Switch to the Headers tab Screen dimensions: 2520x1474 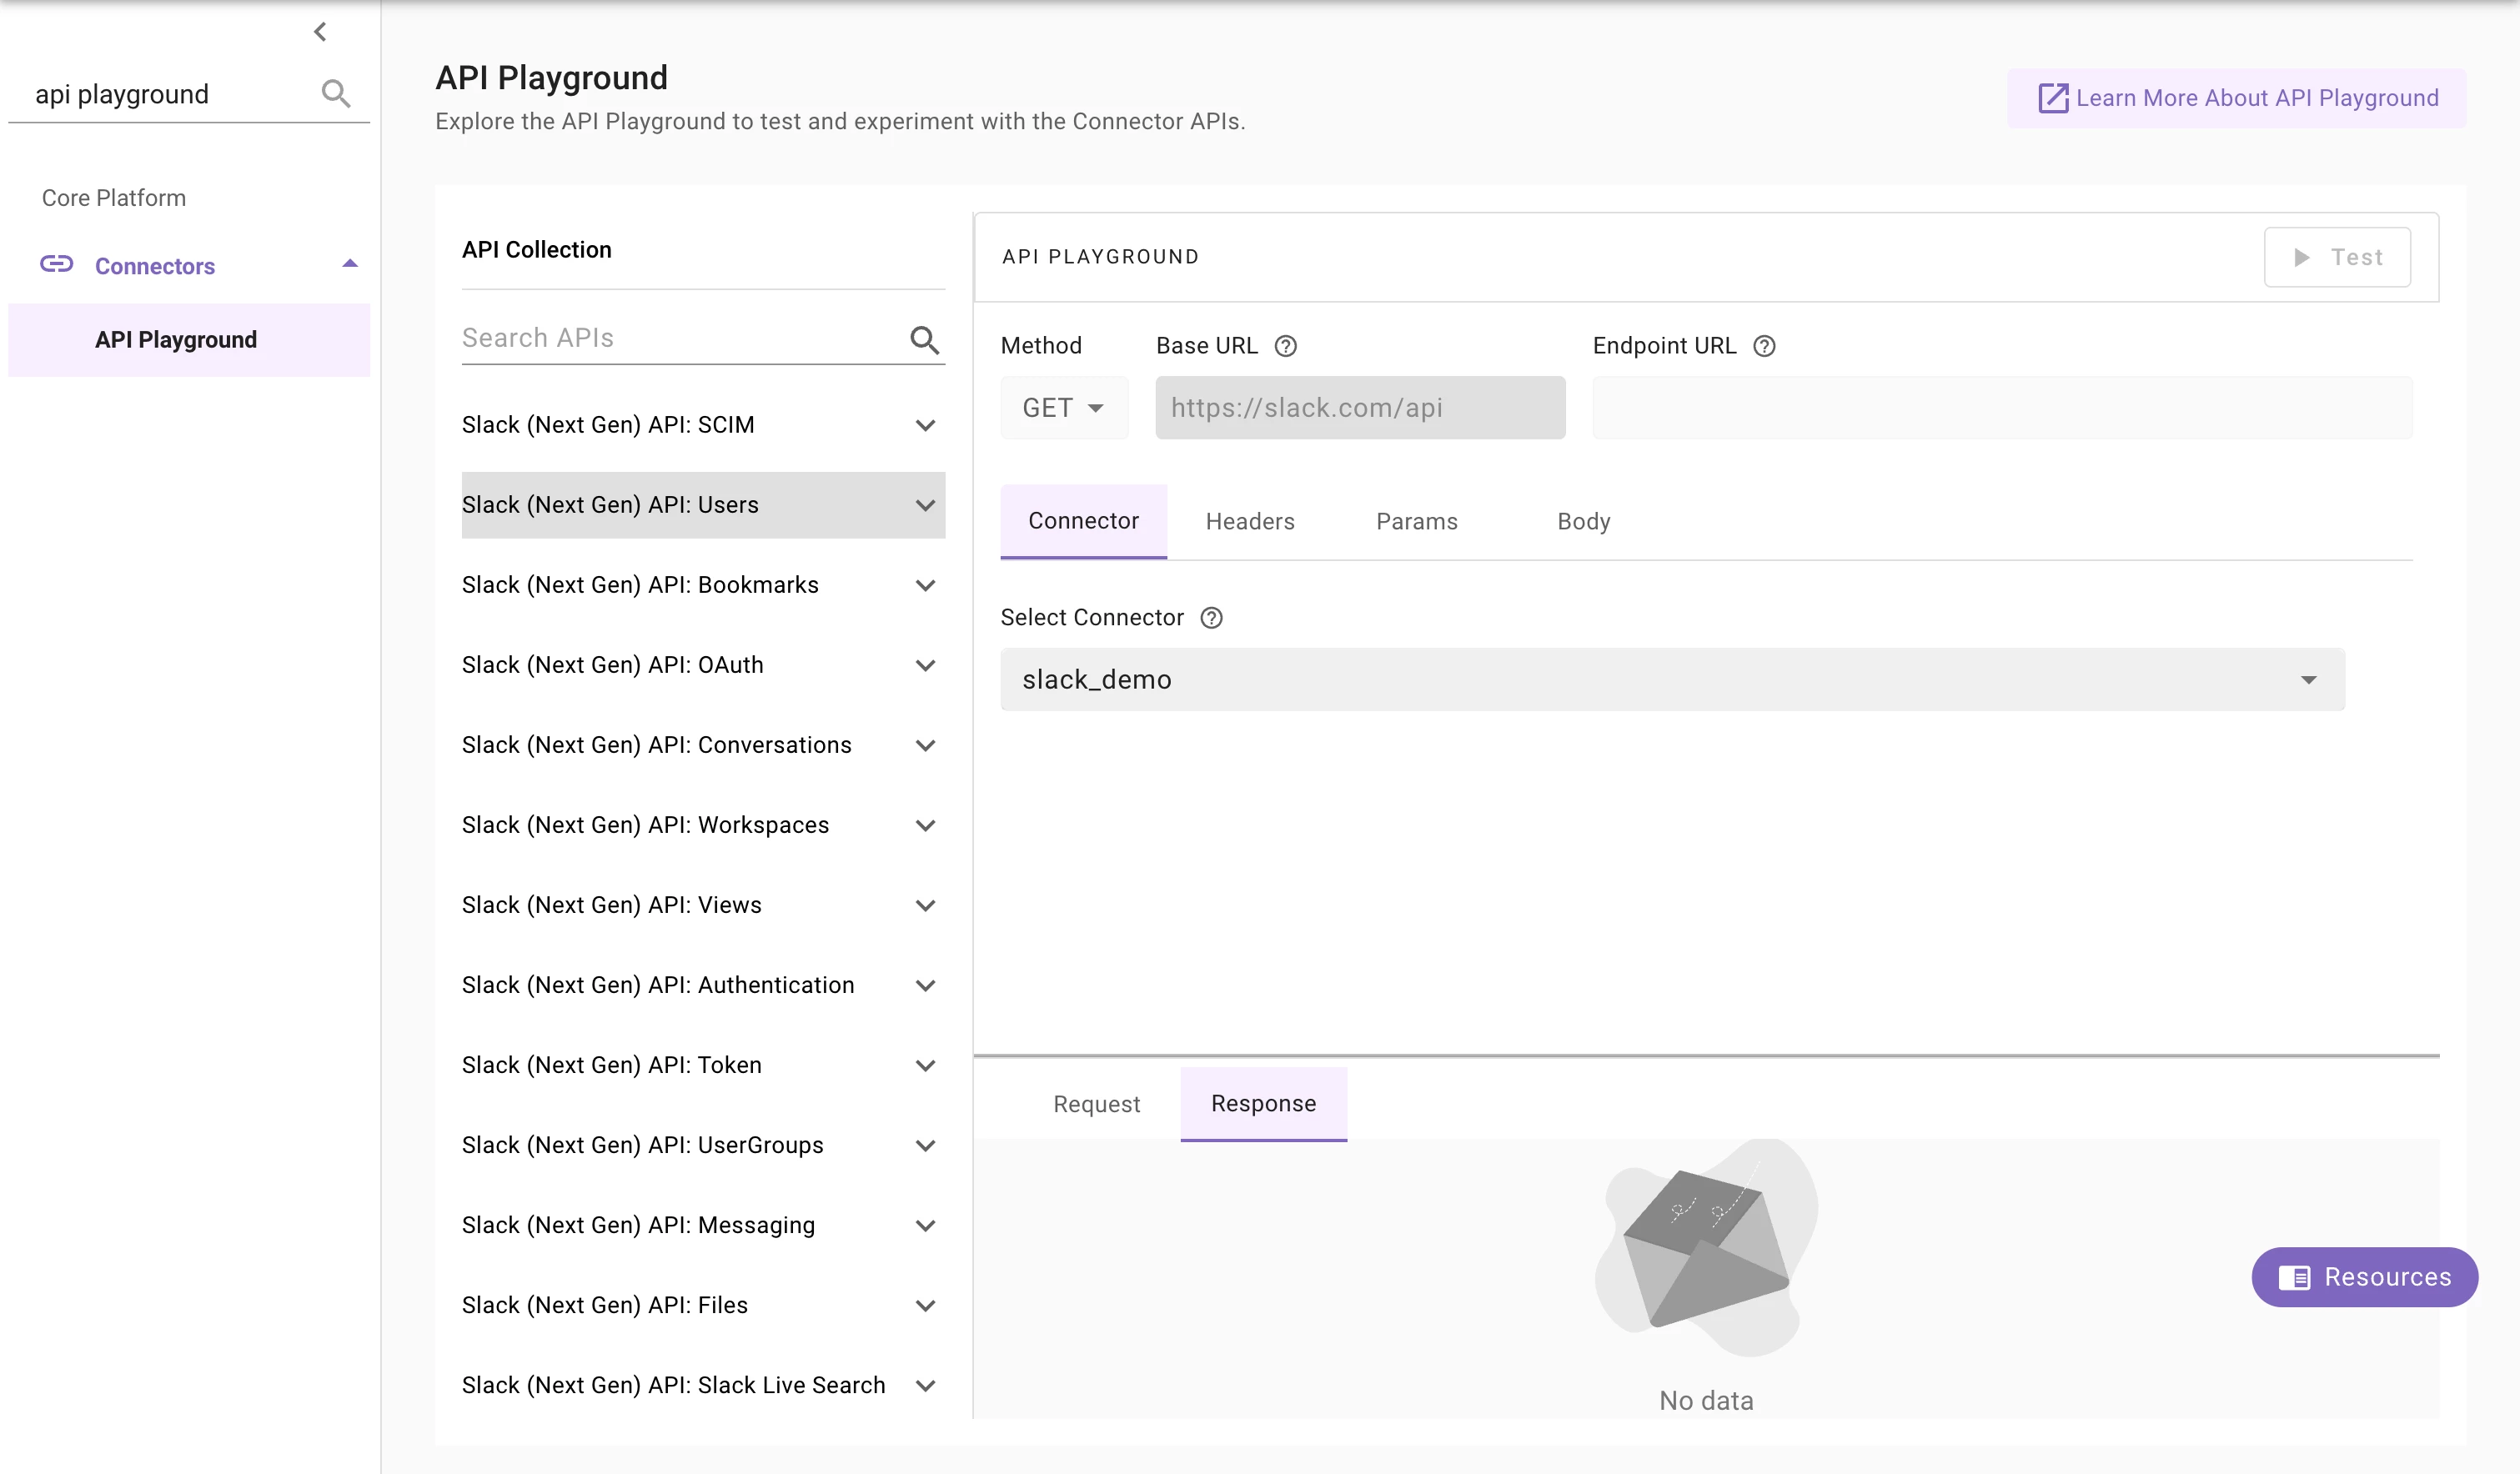[x=1249, y=522]
